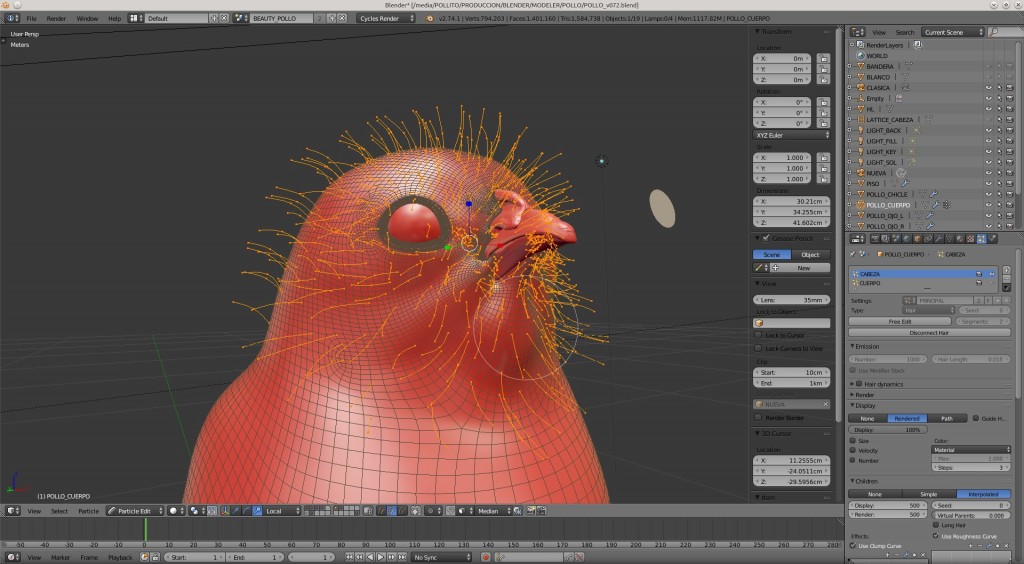This screenshot has width=1024, height=564.
Task: Toggle the Velocity display checkbox
Action: coord(853,450)
